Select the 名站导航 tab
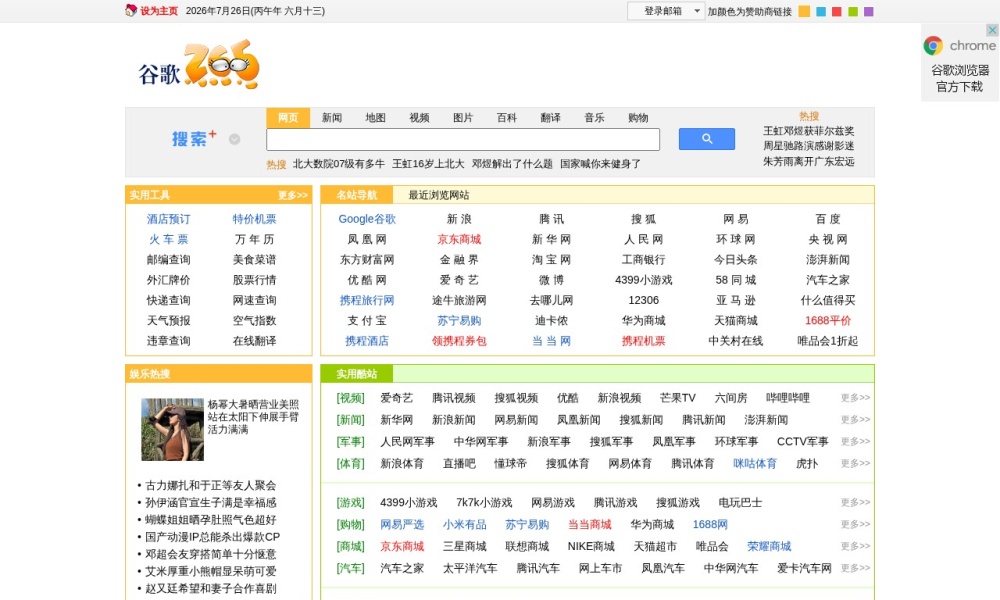 click(x=357, y=195)
